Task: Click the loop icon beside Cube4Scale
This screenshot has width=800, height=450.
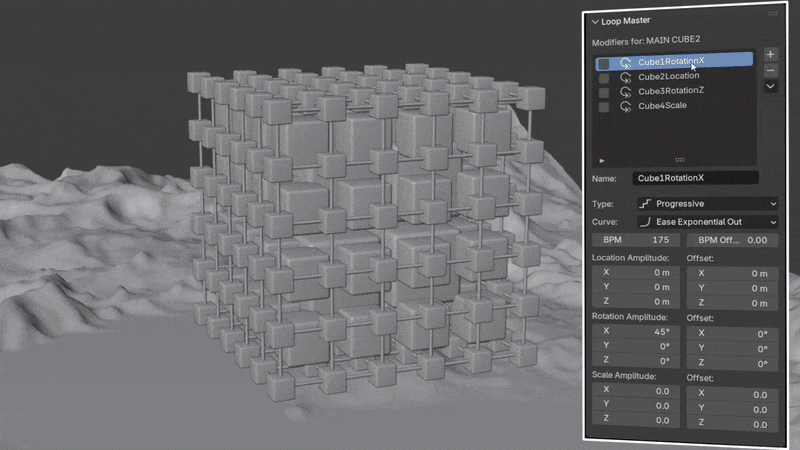Action: (626, 107)
